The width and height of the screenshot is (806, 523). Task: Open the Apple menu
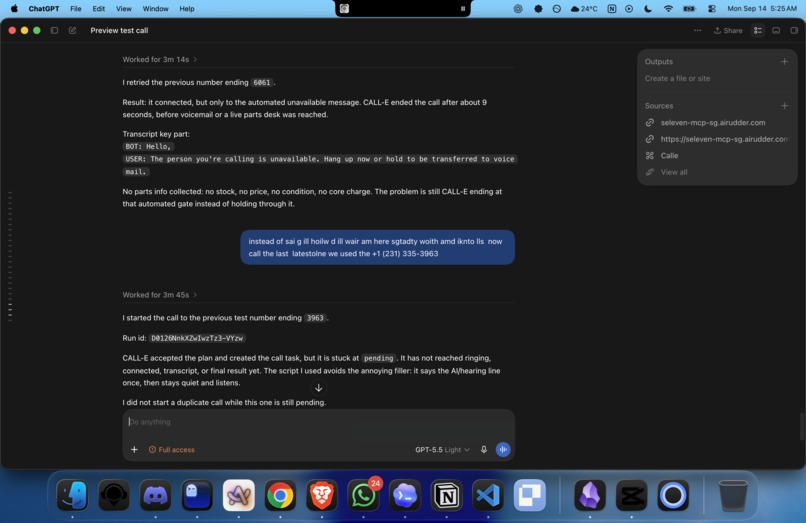click(14, 9)
